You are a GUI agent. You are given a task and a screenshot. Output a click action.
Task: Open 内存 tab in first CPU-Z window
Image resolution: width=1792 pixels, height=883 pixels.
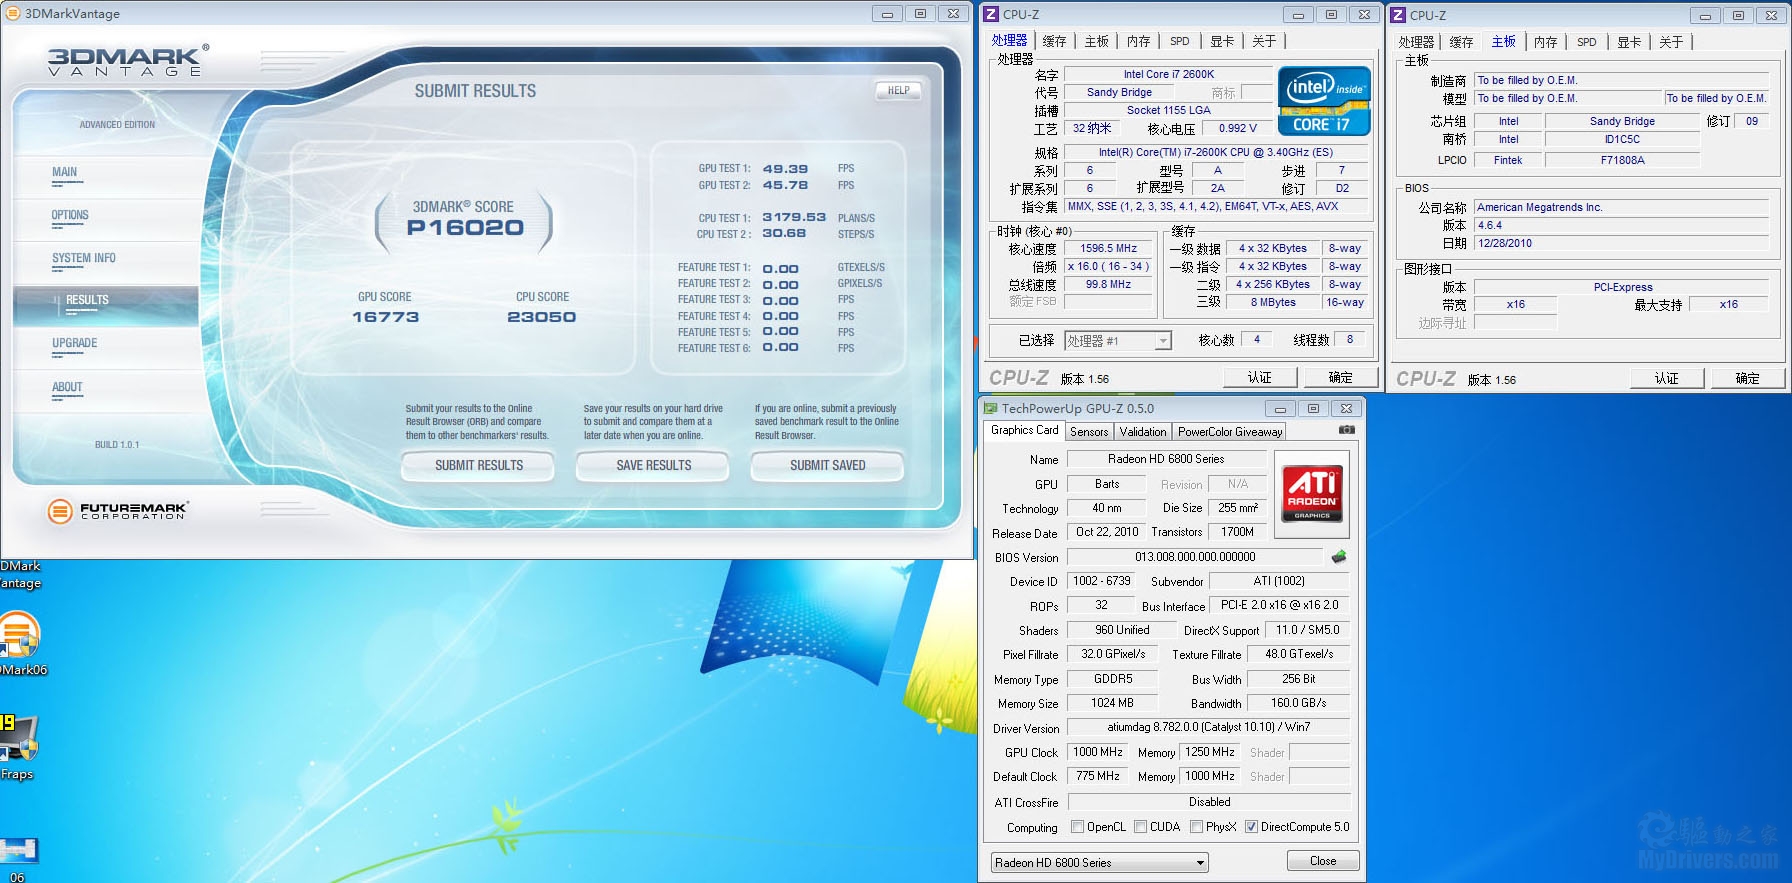(x=1138, y=41)
